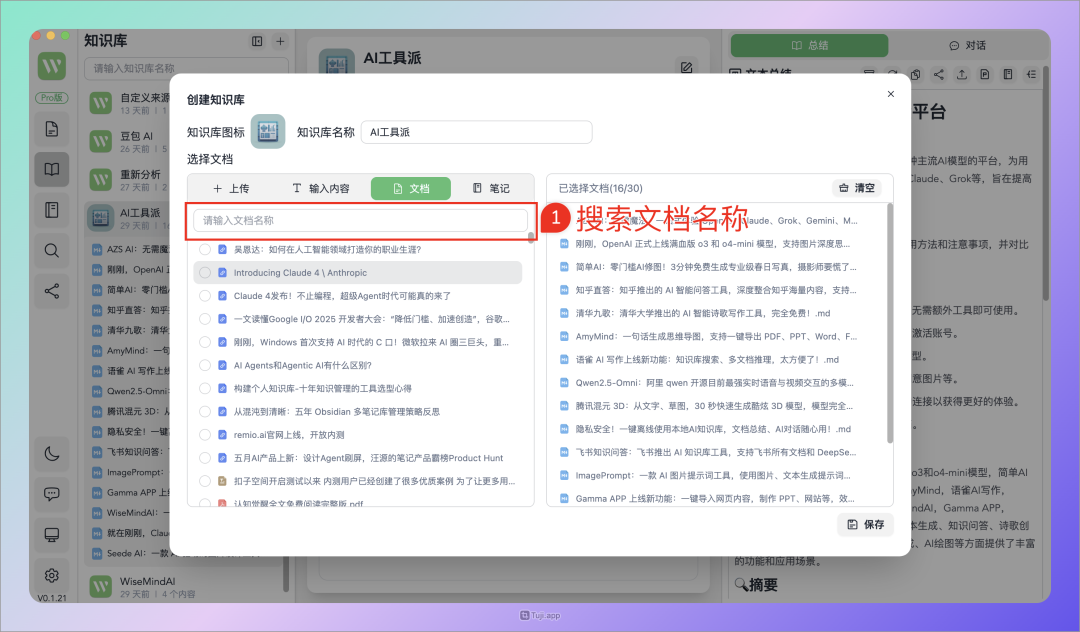Viewport: 1080px width, 632px height.
Task: Check the 'remio.ai官网上线，开放内测' document circle
Action: [x=205, y=435]
